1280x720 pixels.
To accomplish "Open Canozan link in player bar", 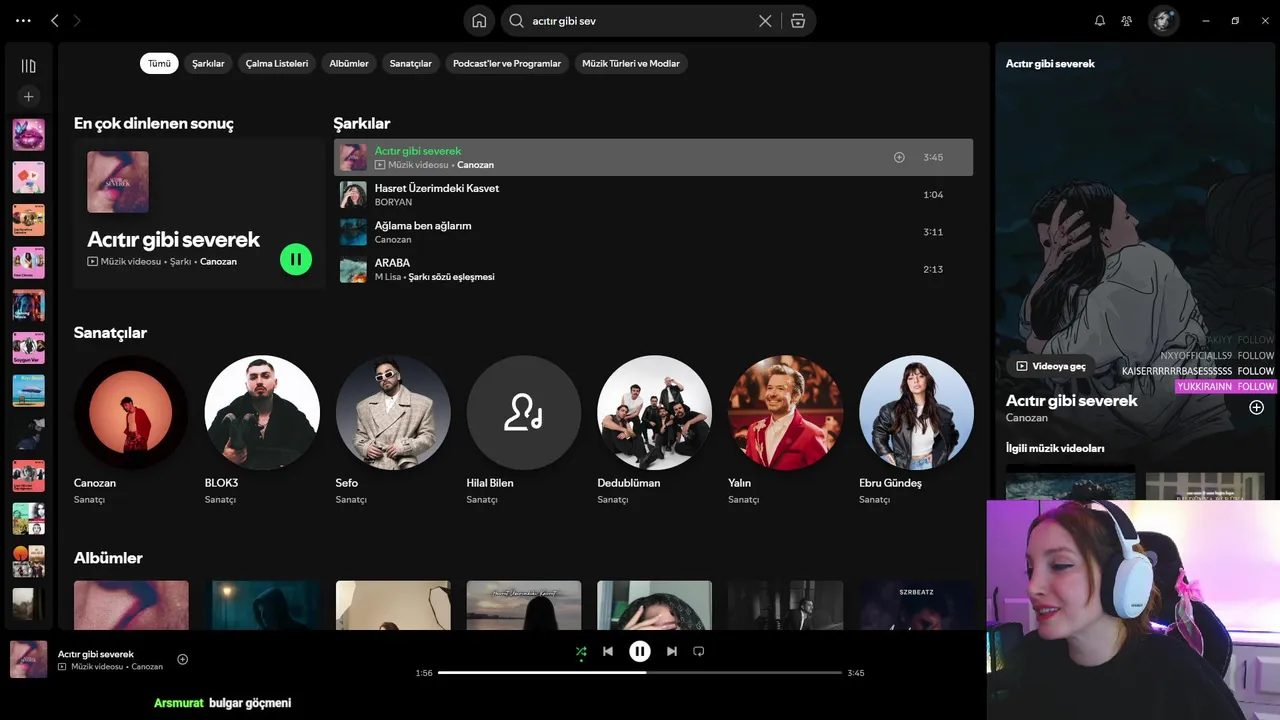I will 147,667.
